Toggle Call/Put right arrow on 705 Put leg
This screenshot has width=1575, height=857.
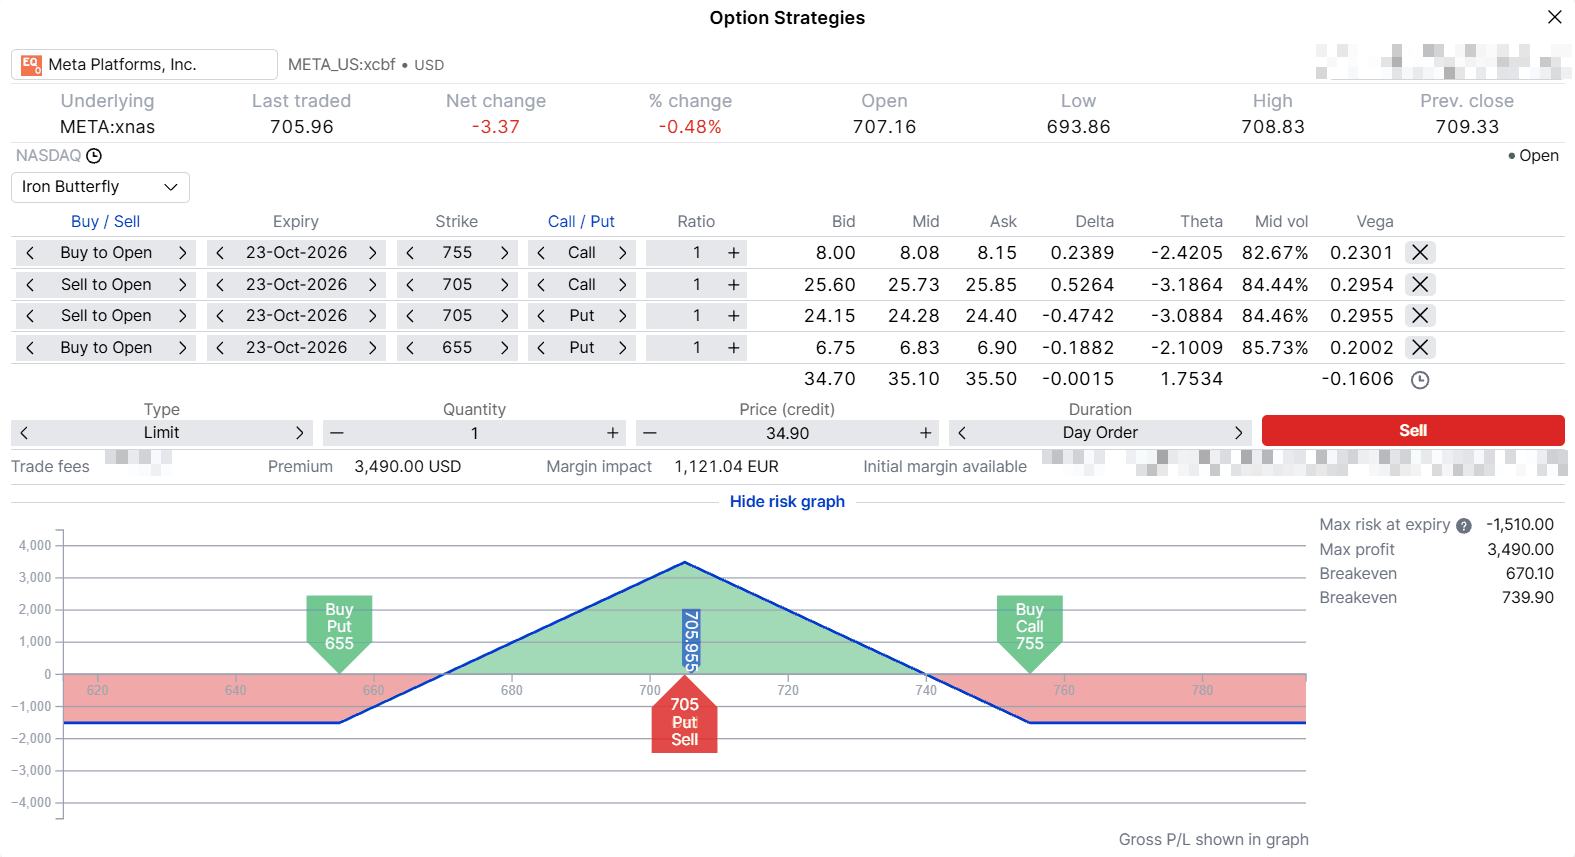[623, 316]
